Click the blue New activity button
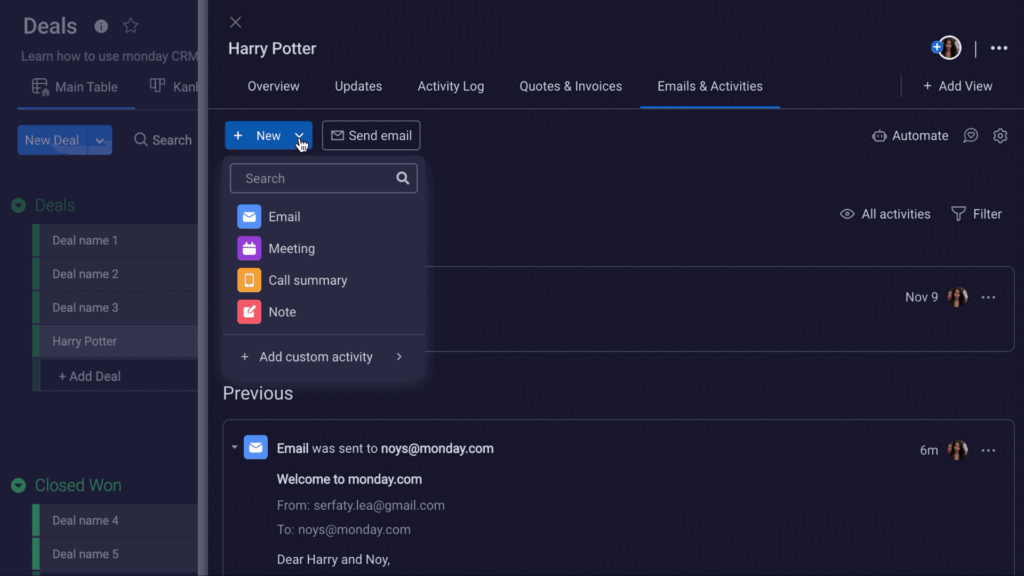 pos(259,136)
